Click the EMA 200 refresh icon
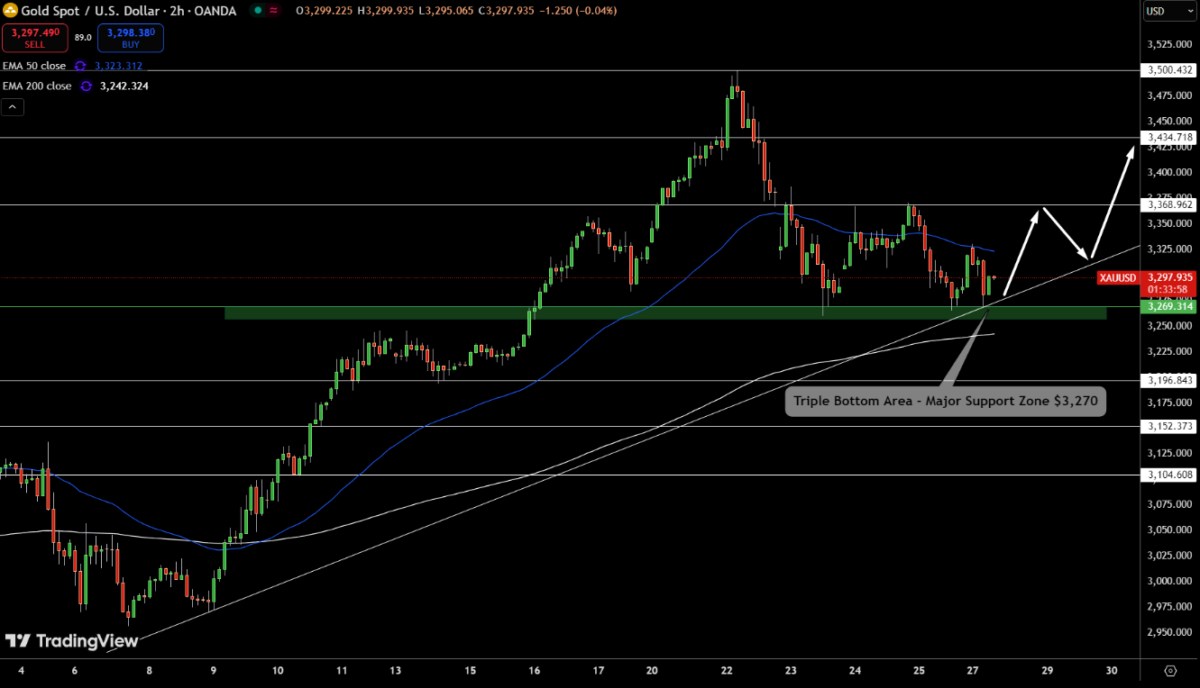This screenshot has width=1200, height=688. coord(86,86)
